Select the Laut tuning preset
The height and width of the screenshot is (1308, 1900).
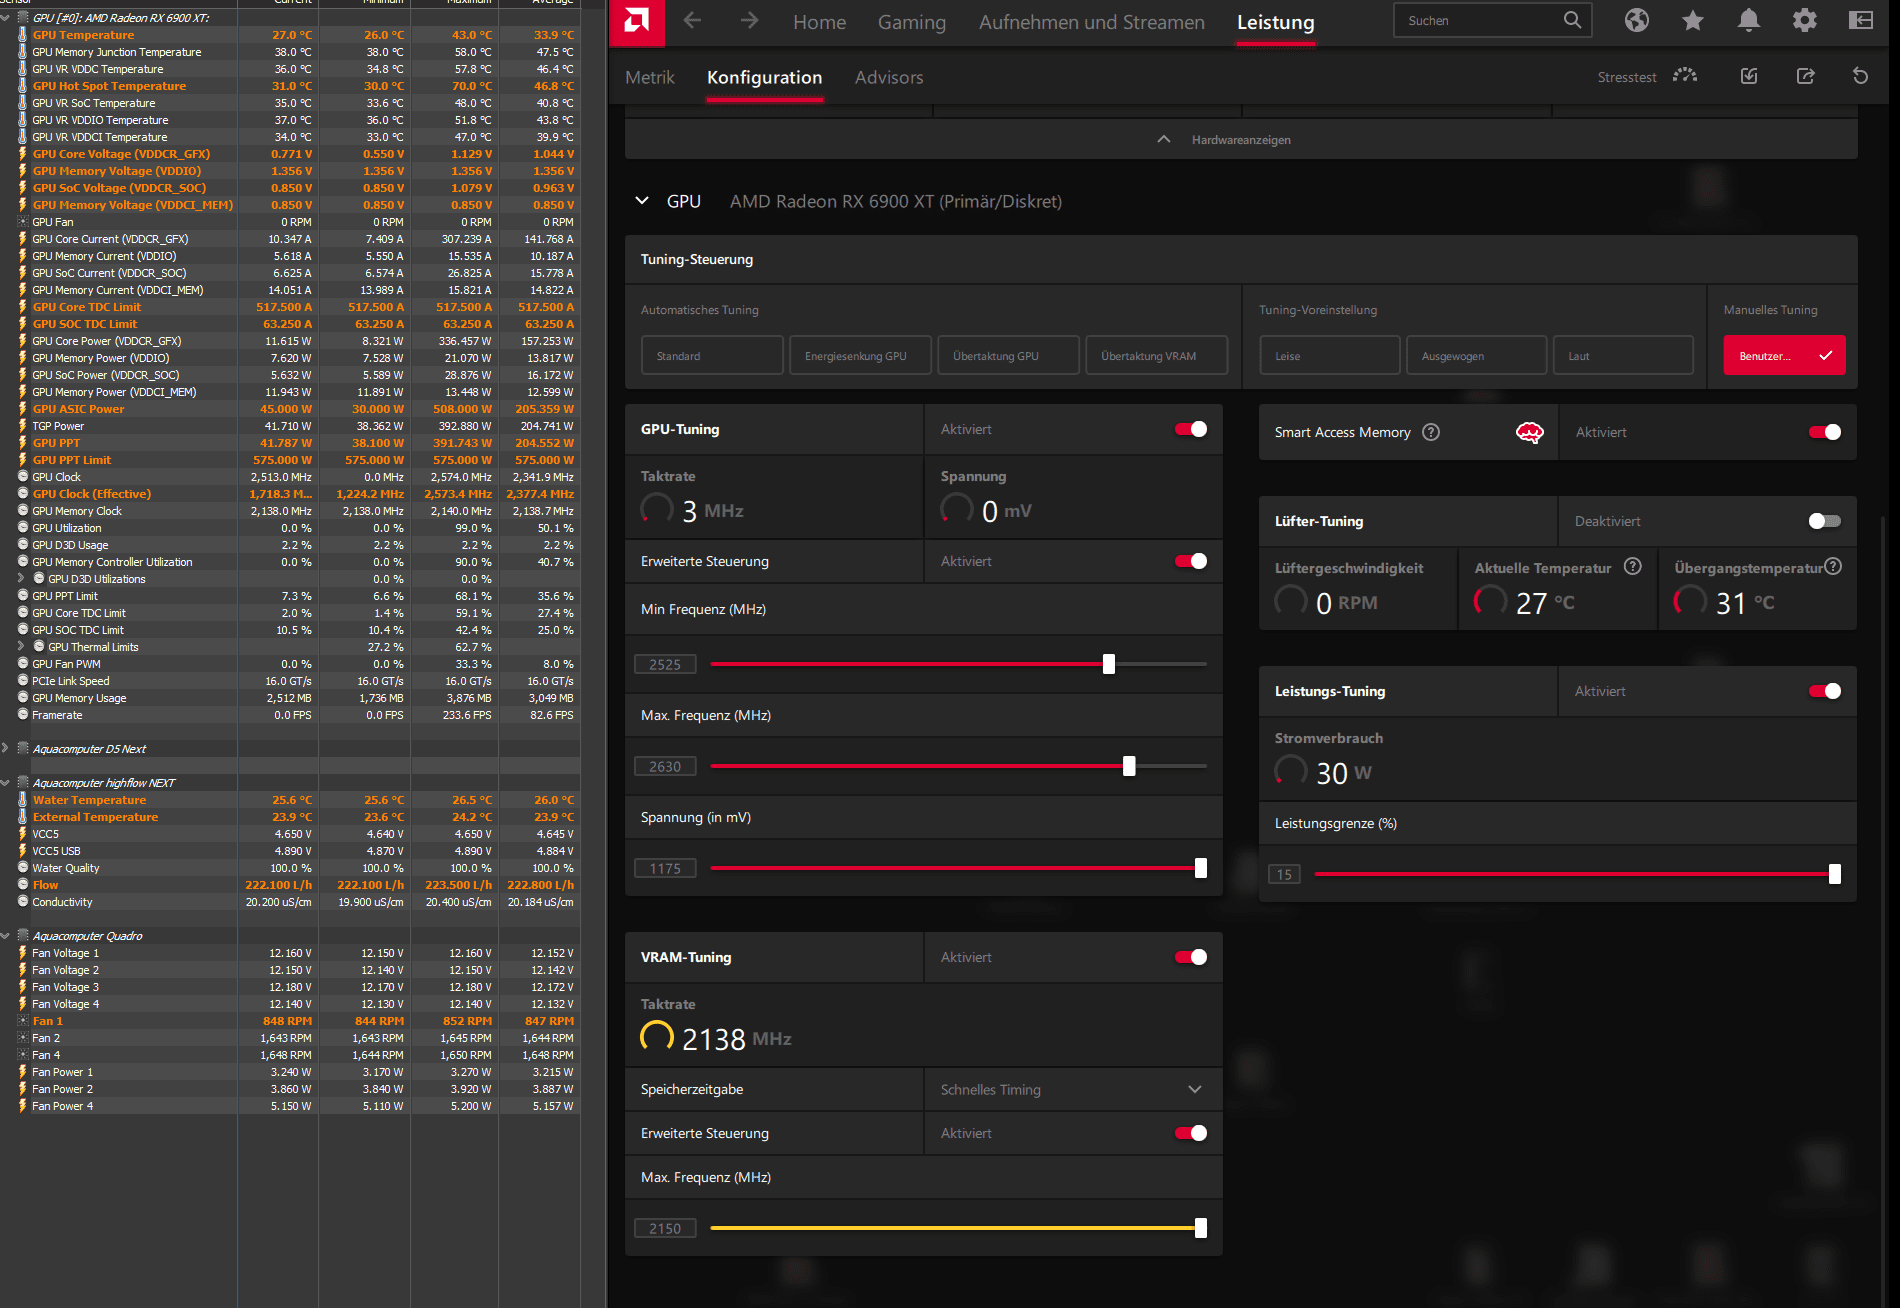(x=1623, y=356)
